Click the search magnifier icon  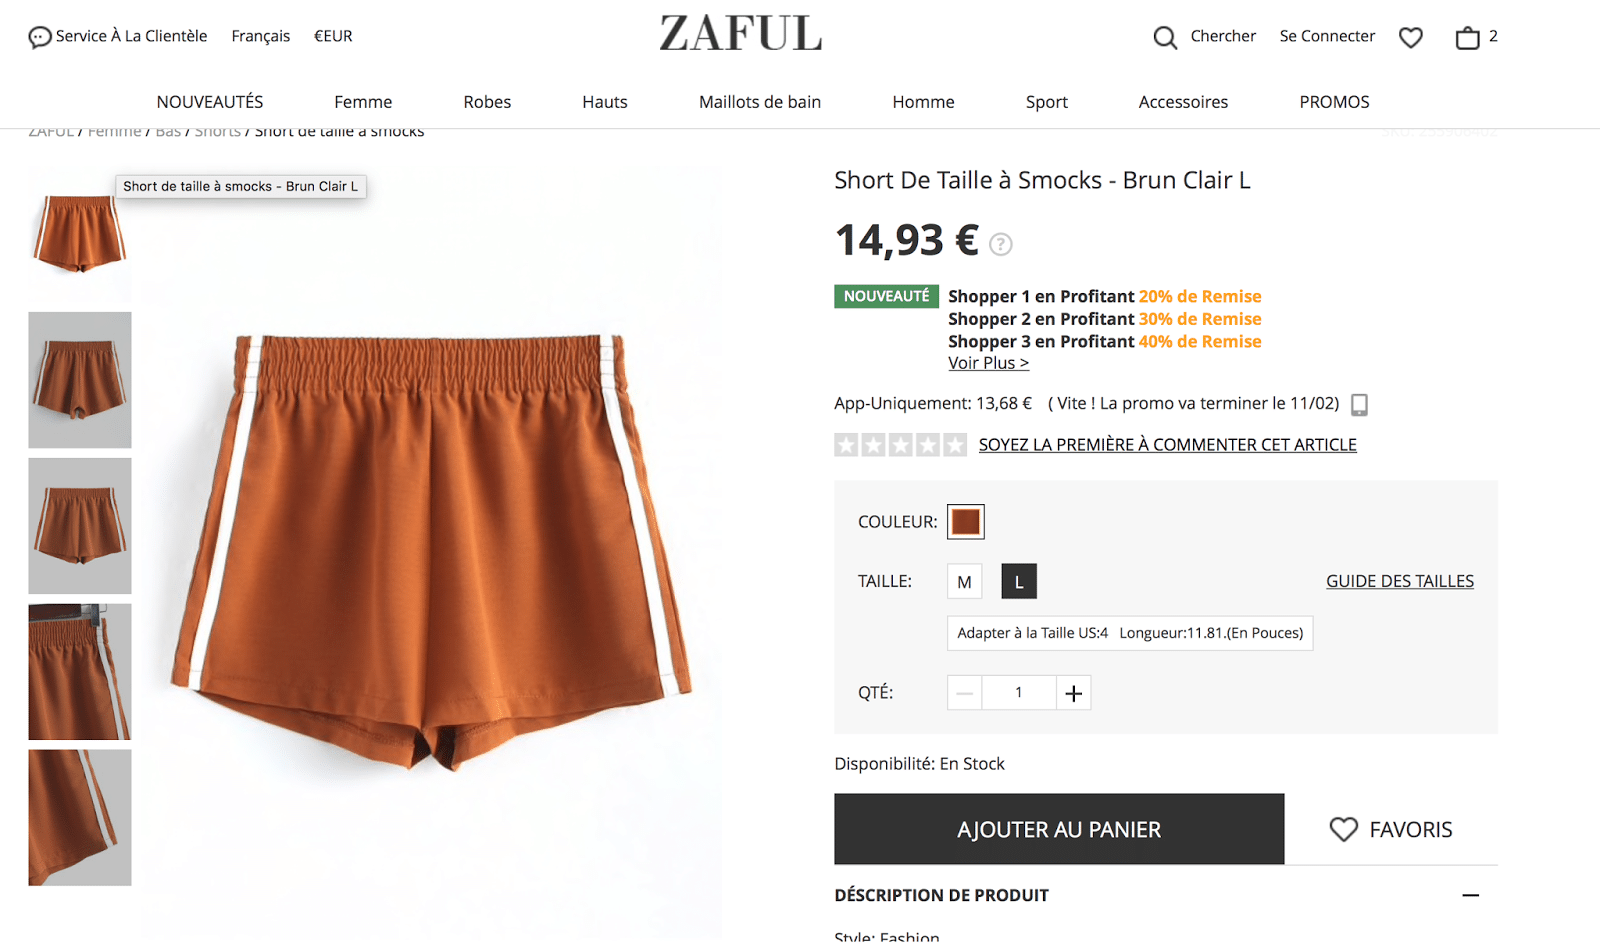(x=1165, y=38)
